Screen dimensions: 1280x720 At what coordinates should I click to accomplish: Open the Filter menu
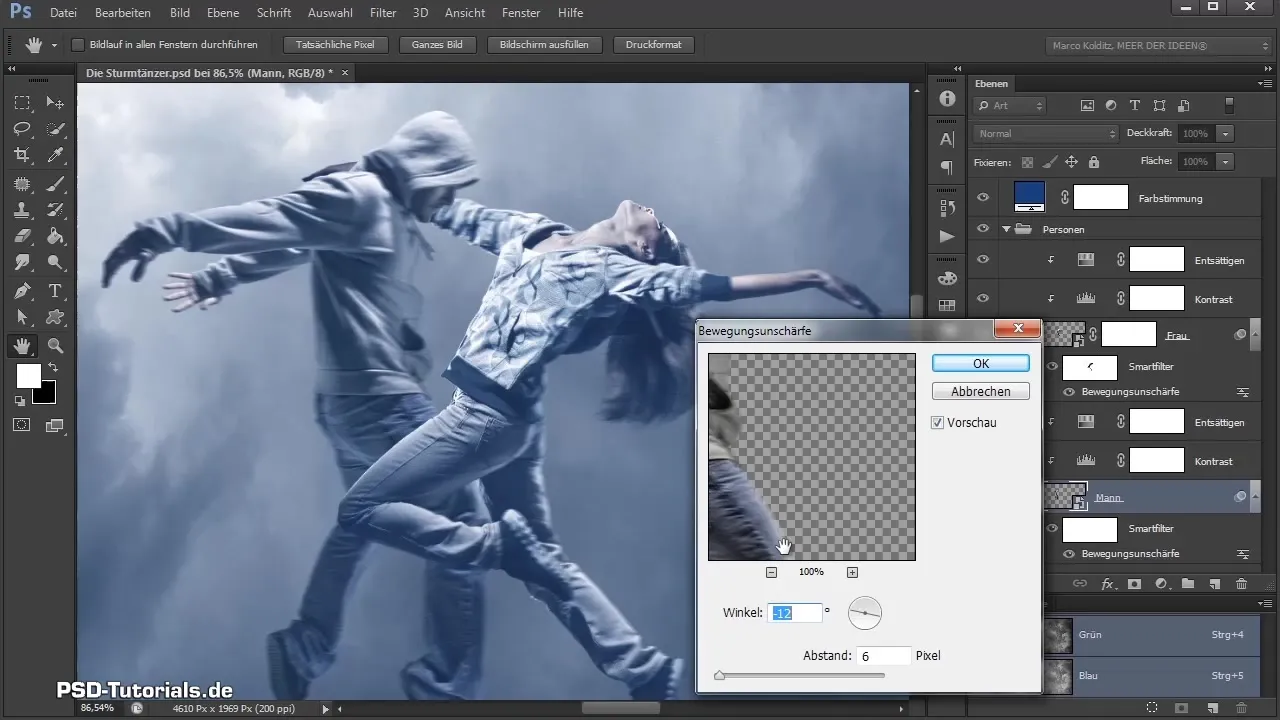tap(382, 14)
